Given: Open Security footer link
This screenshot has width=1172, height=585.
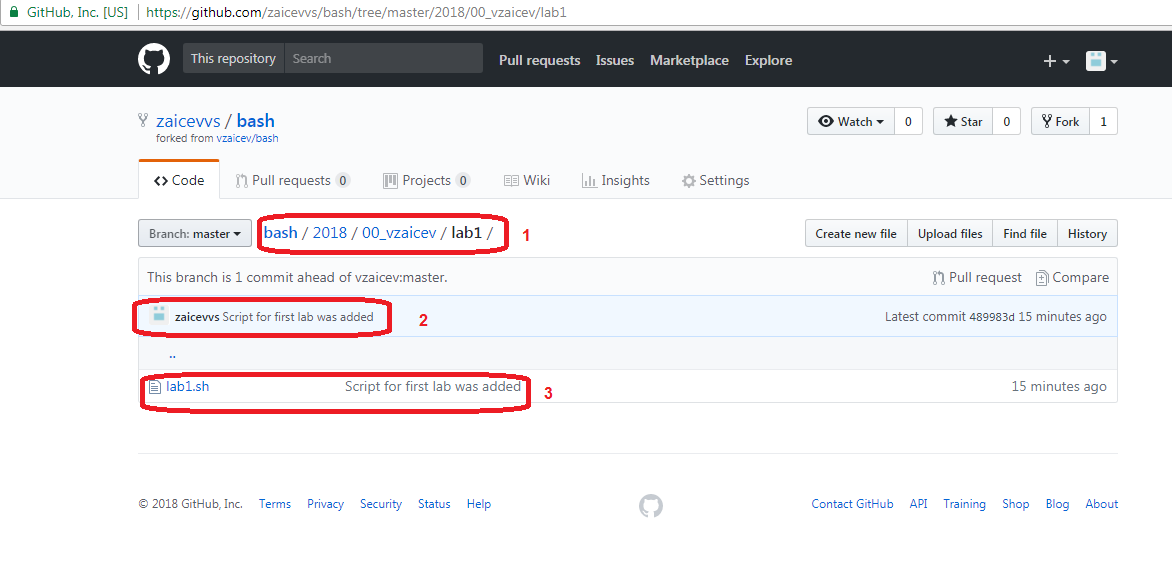Looking at the screenshot, I should coord(380,504).
